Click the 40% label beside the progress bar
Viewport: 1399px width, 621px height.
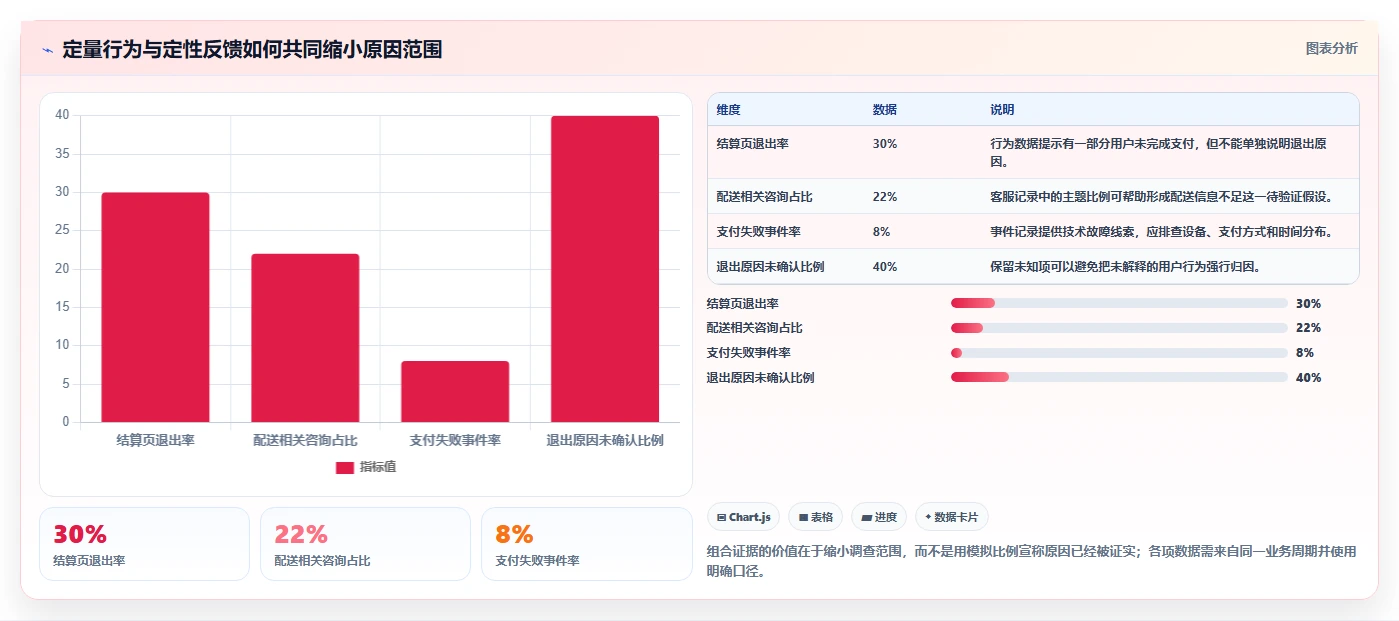[1308, 378]
